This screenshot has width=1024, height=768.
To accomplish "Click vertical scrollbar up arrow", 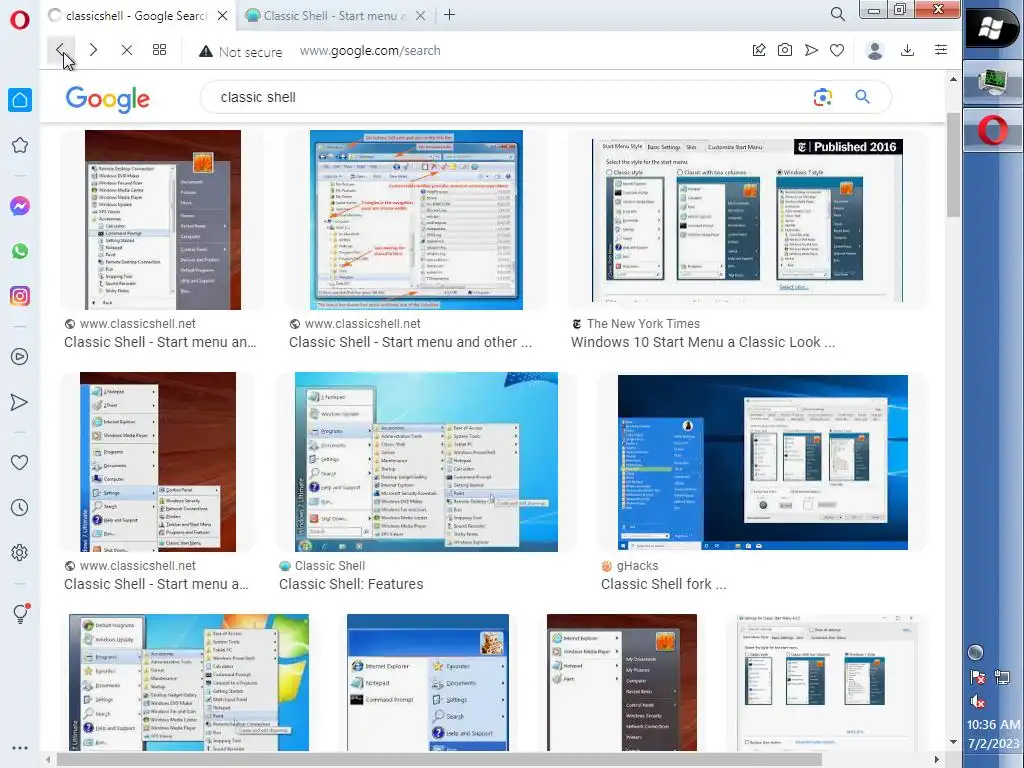I will 953,79.
